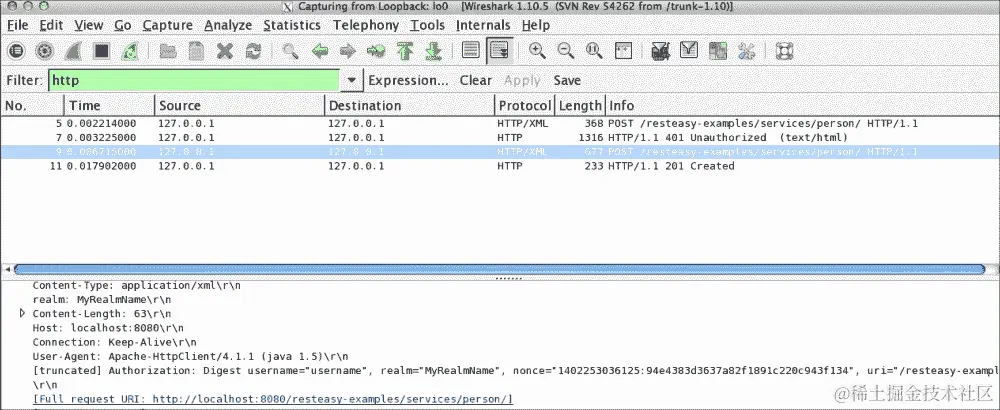This screenshot has height=410, width=1000.
Task: Zoom in the packet text
Action: tap(537, 50)
